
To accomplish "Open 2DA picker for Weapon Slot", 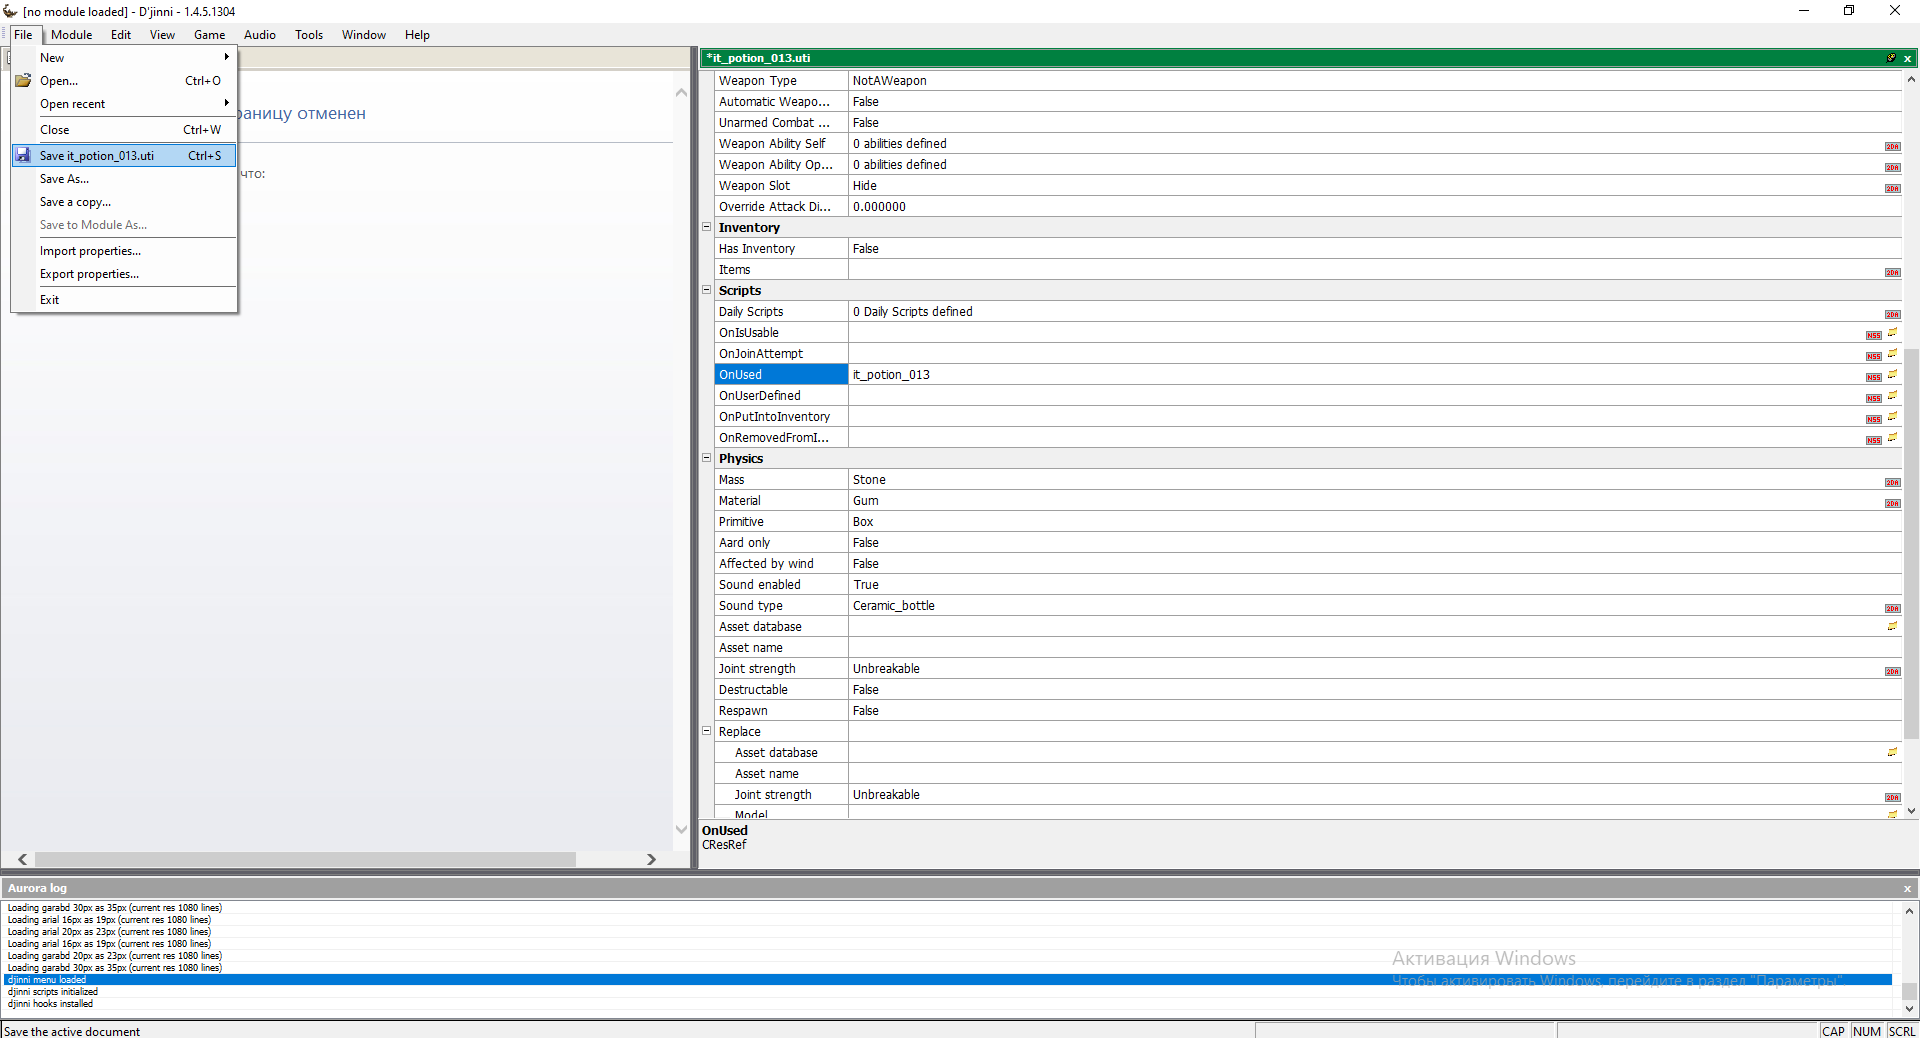I will [x=1892, y=188].
